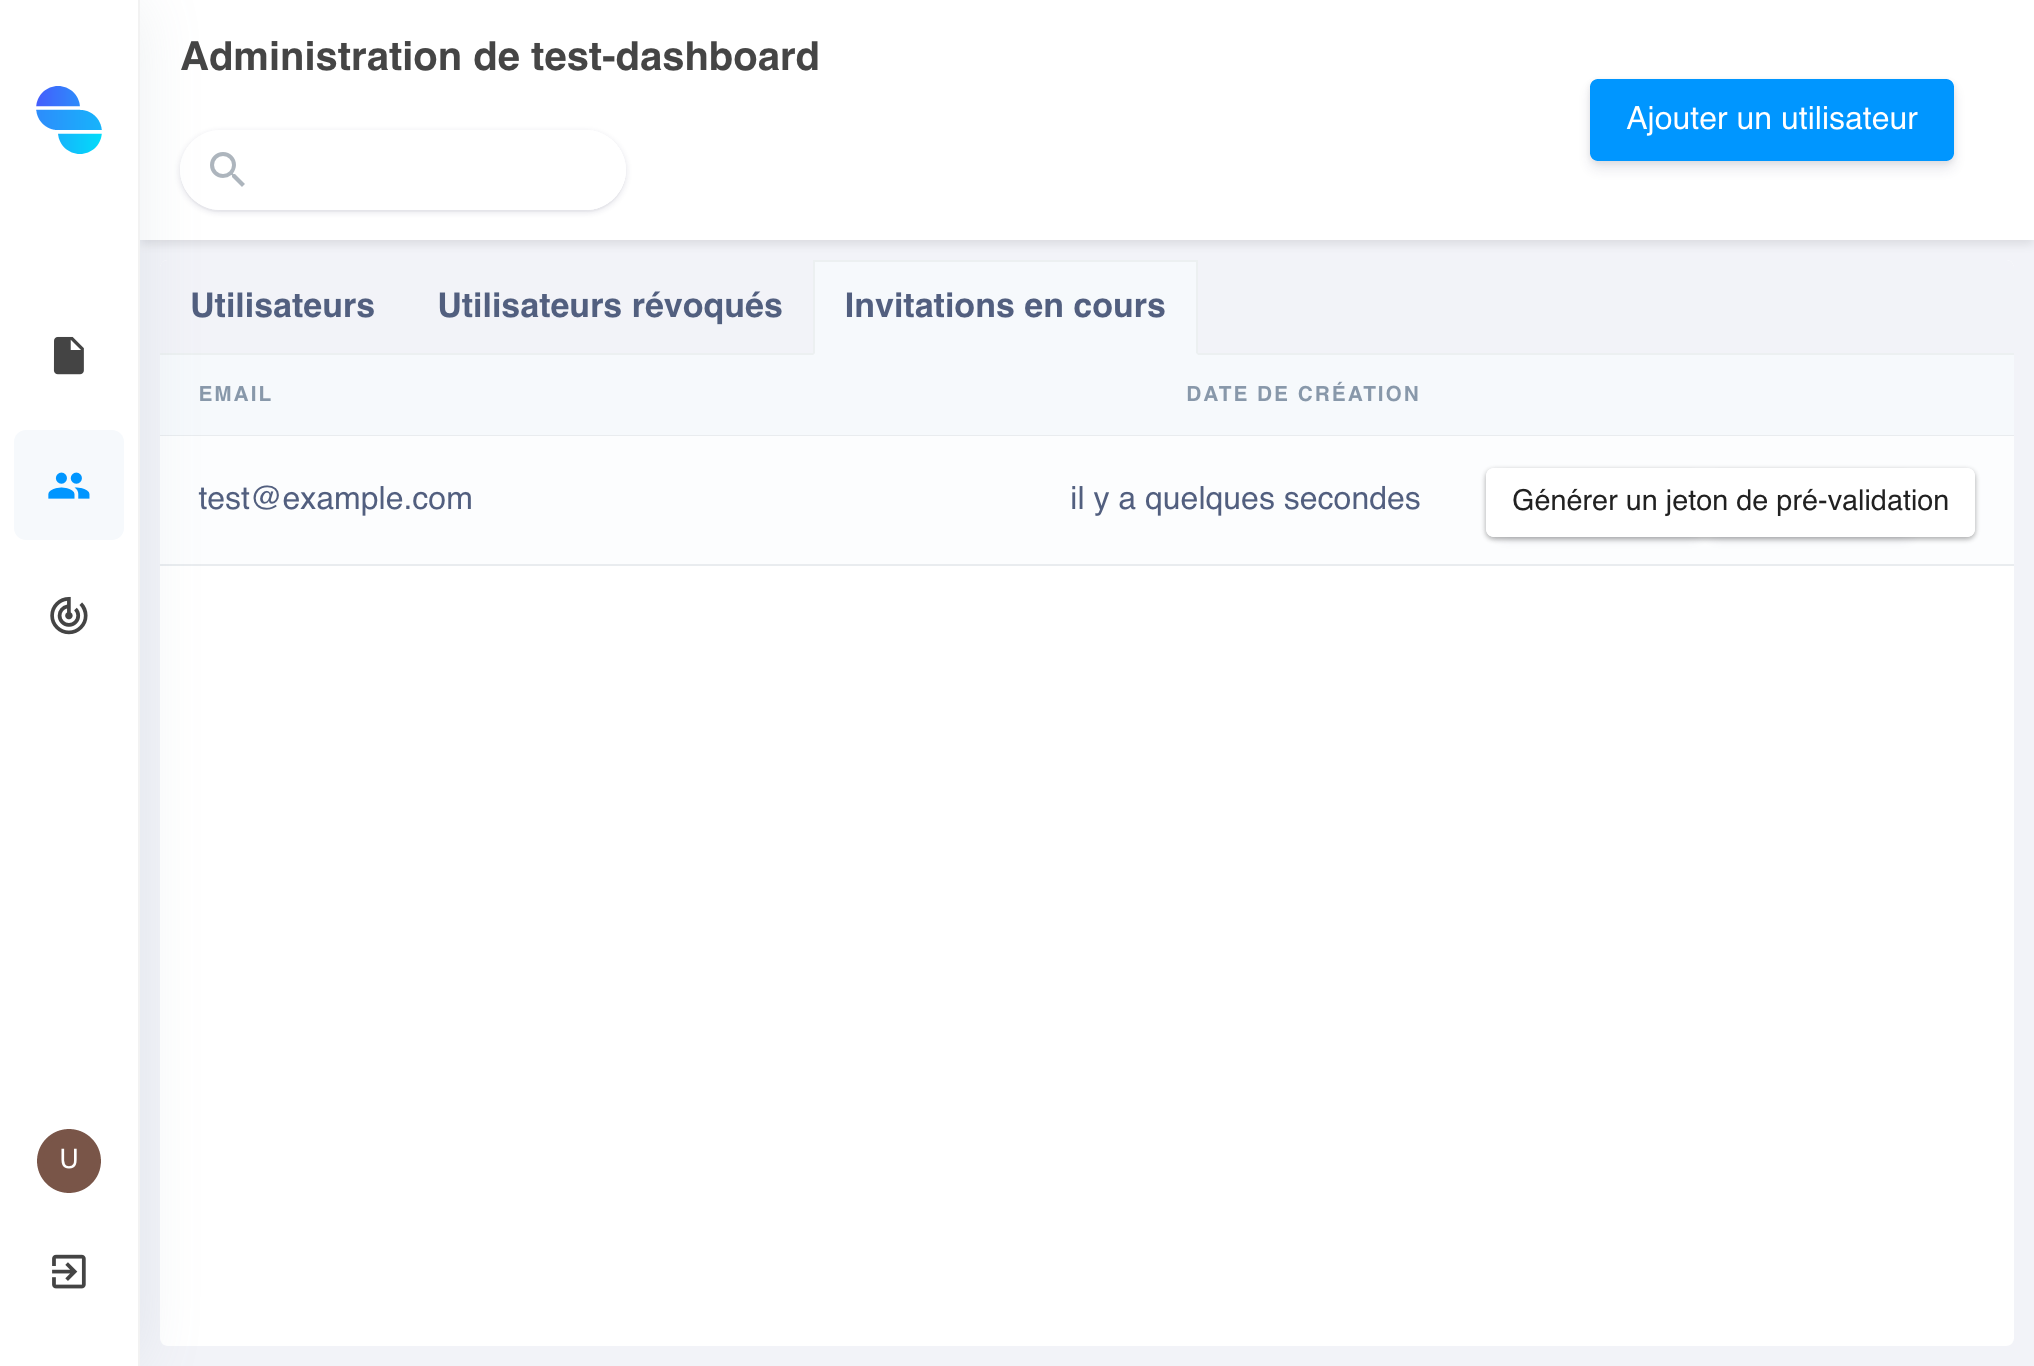Click the app logo in sidebar
This screenshot has width=2034, height=1366.
(69, 120)
